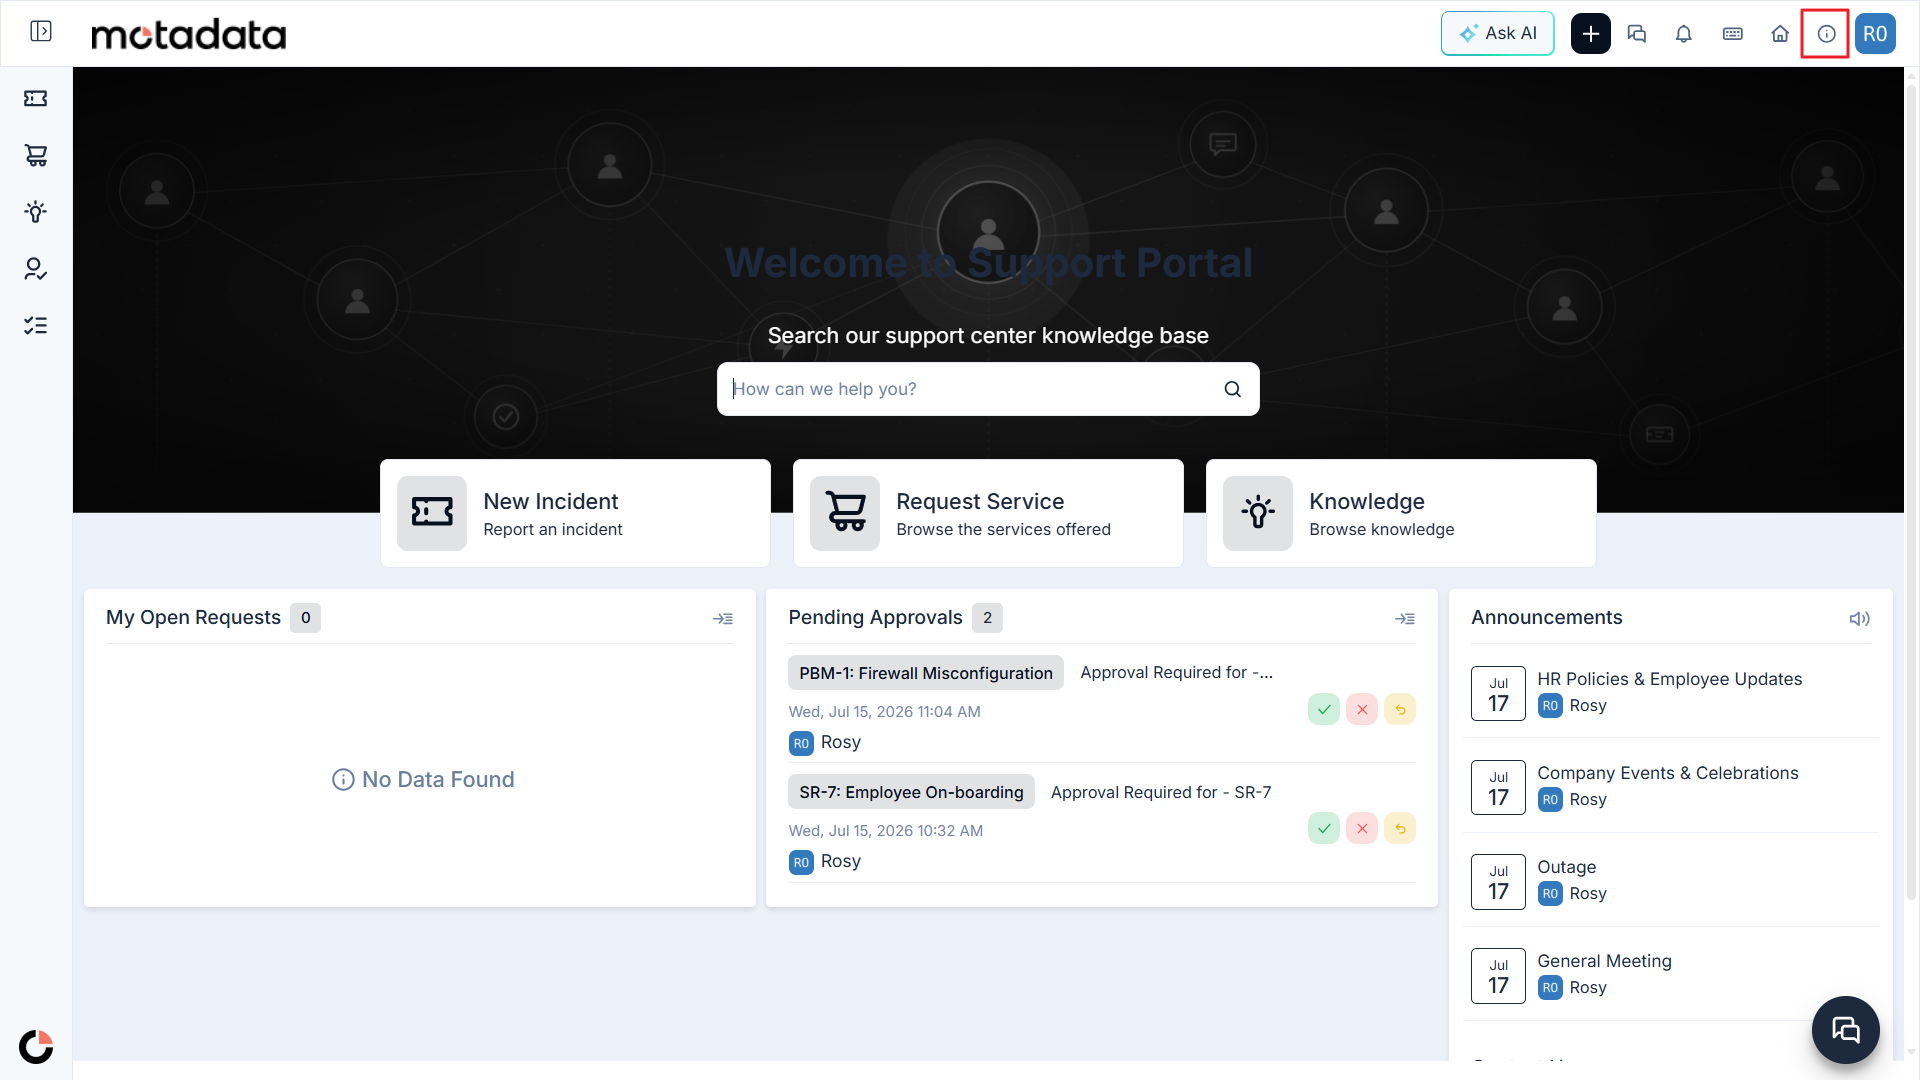Click the My Open Requests count badge 0
The image size is (1920, 1080).
(x=305, y=618)
